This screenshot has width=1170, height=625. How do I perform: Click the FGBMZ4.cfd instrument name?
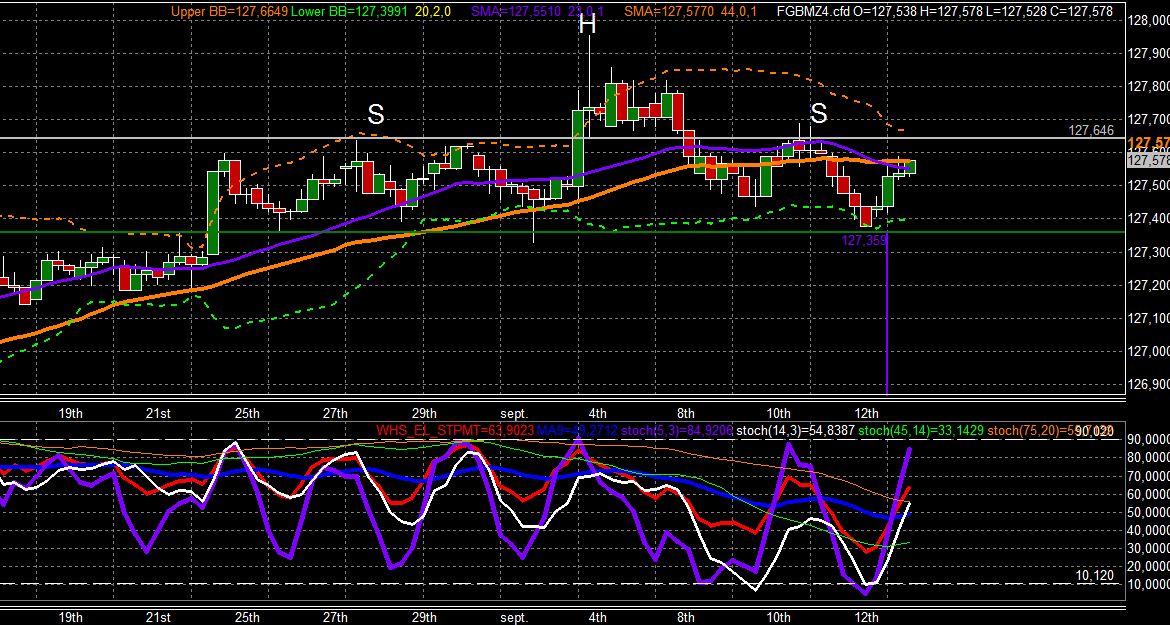coord(812,11)
